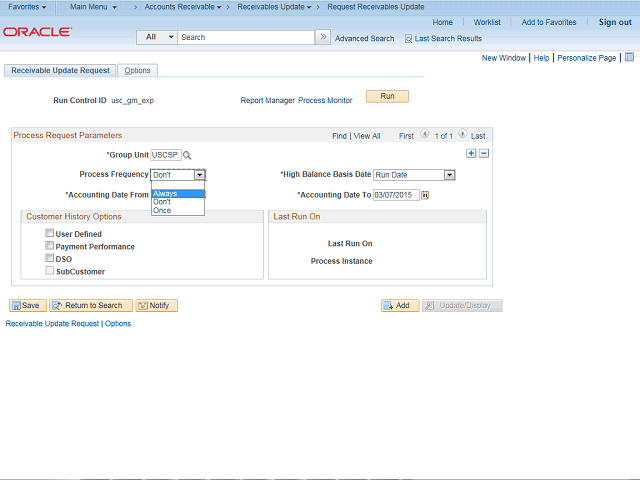Click the Add button
The height and width of the screenshot is (480, 640).
400,305
